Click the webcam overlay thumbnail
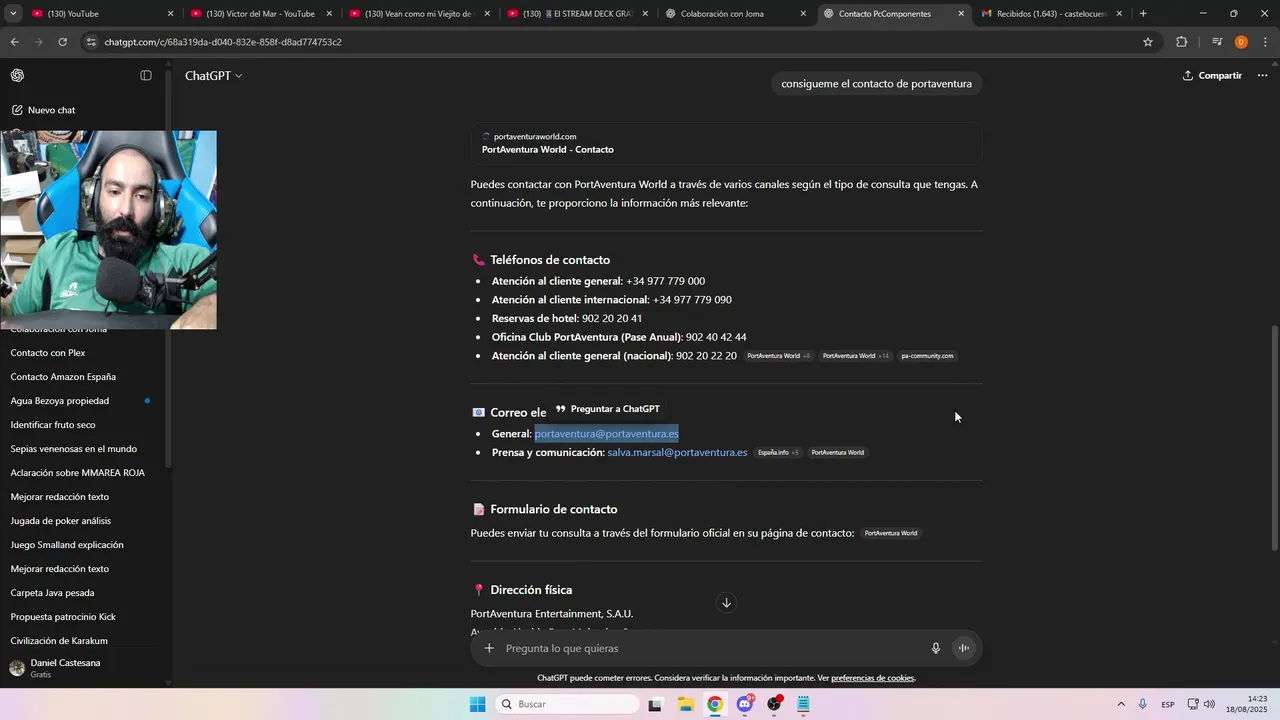The width and height of the screenshot is (1280, 720). pyautogui.click(x=108, y=230)
